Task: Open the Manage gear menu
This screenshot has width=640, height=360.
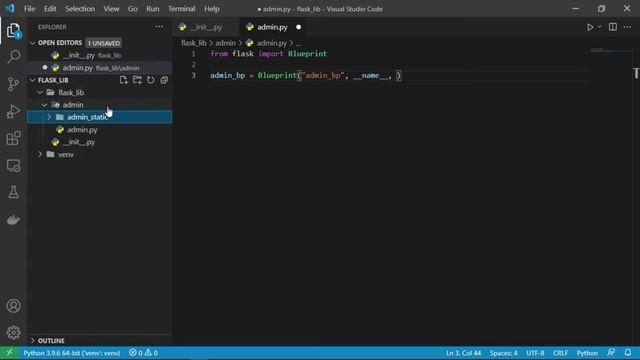Action: click(x=13, y=333)
